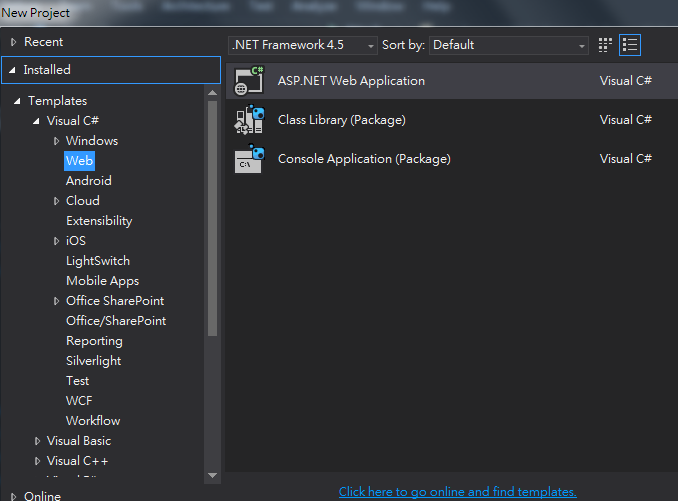This screenshot has height=501, width=678.
Task: Select the iOS template category label
Action: click(76, 241)
